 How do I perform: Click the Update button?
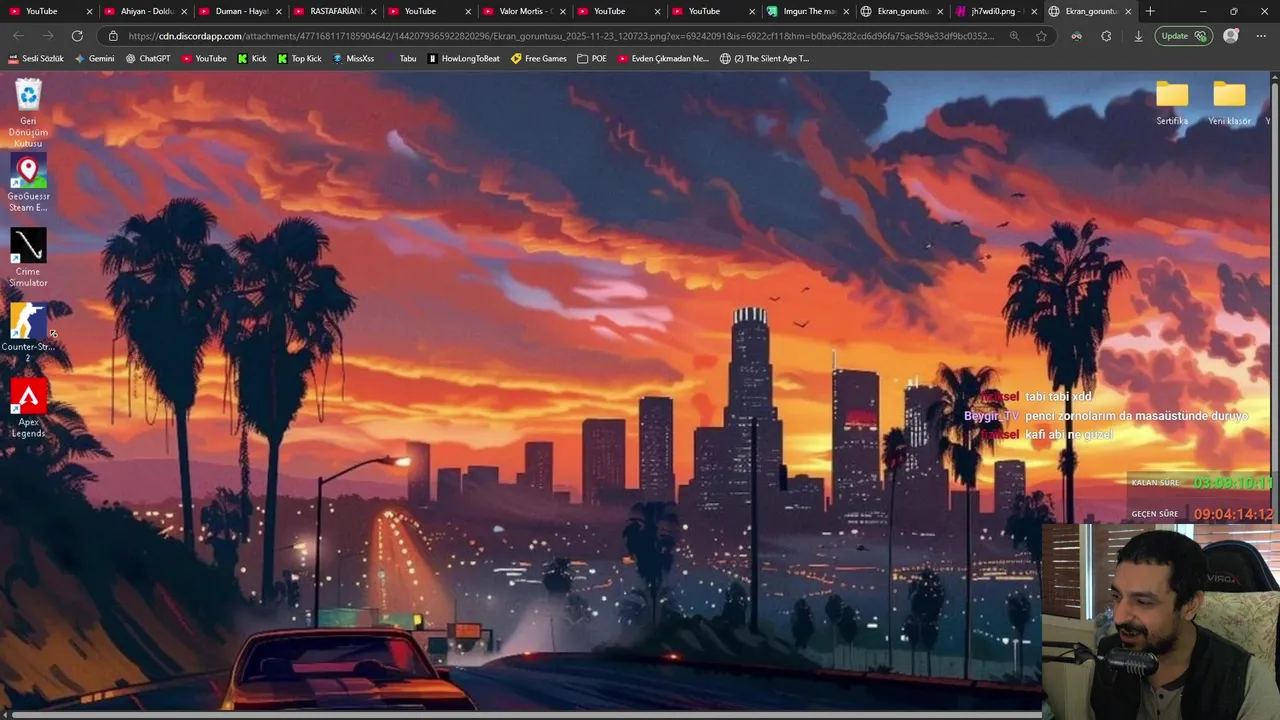click(1182, 36)
